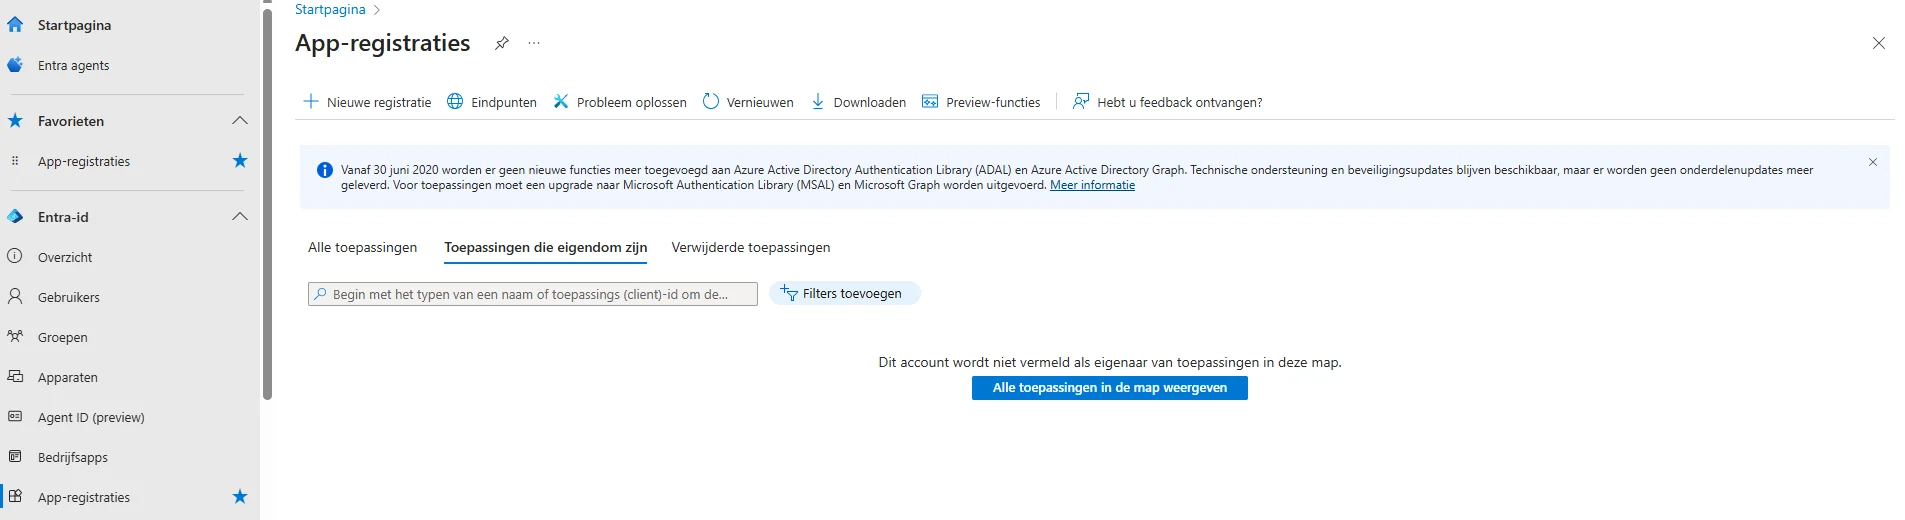
Task: Open Agent ID (preview) icon
Action: pyautogui.click(x=15, y=416)
